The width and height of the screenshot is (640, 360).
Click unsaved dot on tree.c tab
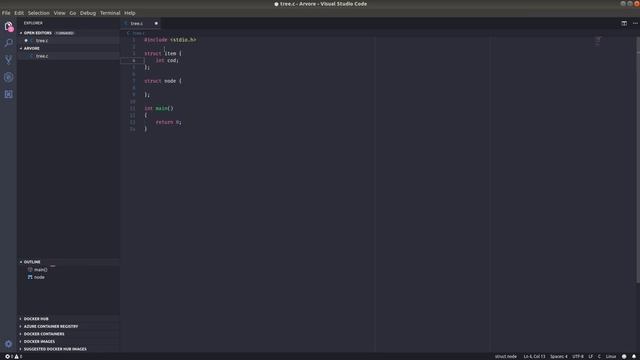click(x=156, y=23)
